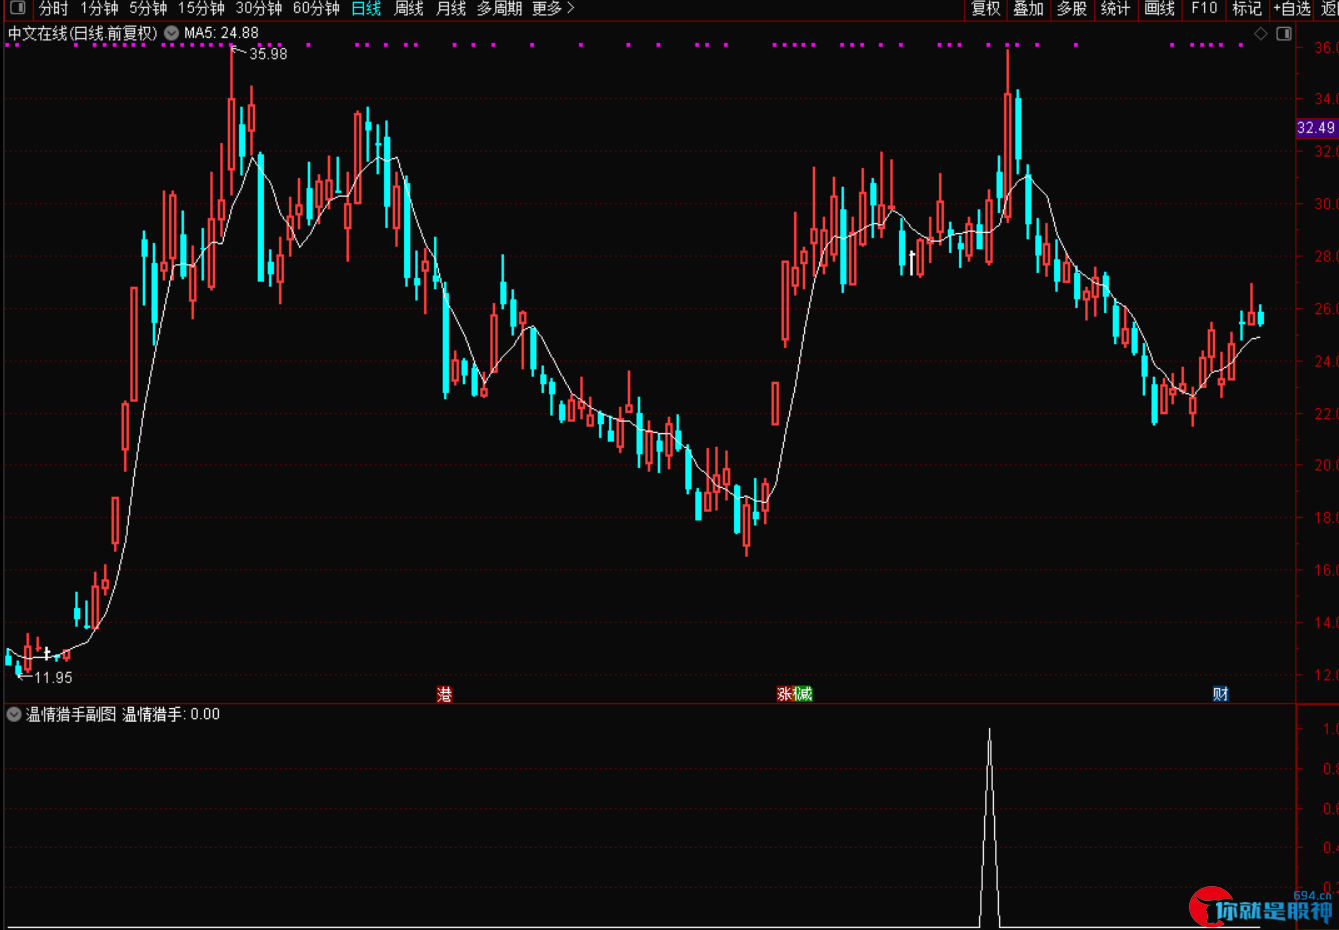Expand main chart indicator dropdown beside 中文在线
This screenshot has width=1339, height=930.
point(171,33)
